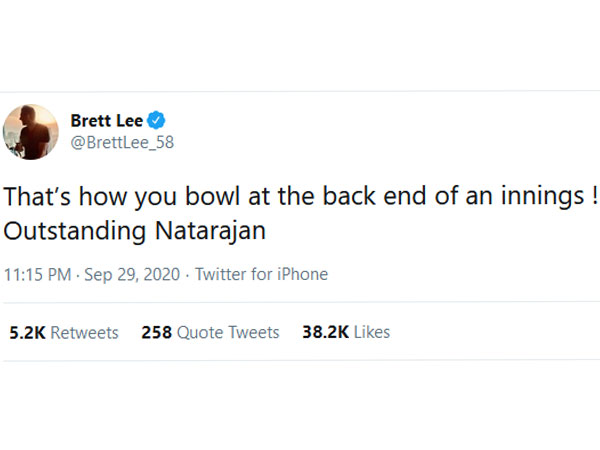Click the 38.2K like count number
Screen dimensions: 600x450
[x=324, y=332]
